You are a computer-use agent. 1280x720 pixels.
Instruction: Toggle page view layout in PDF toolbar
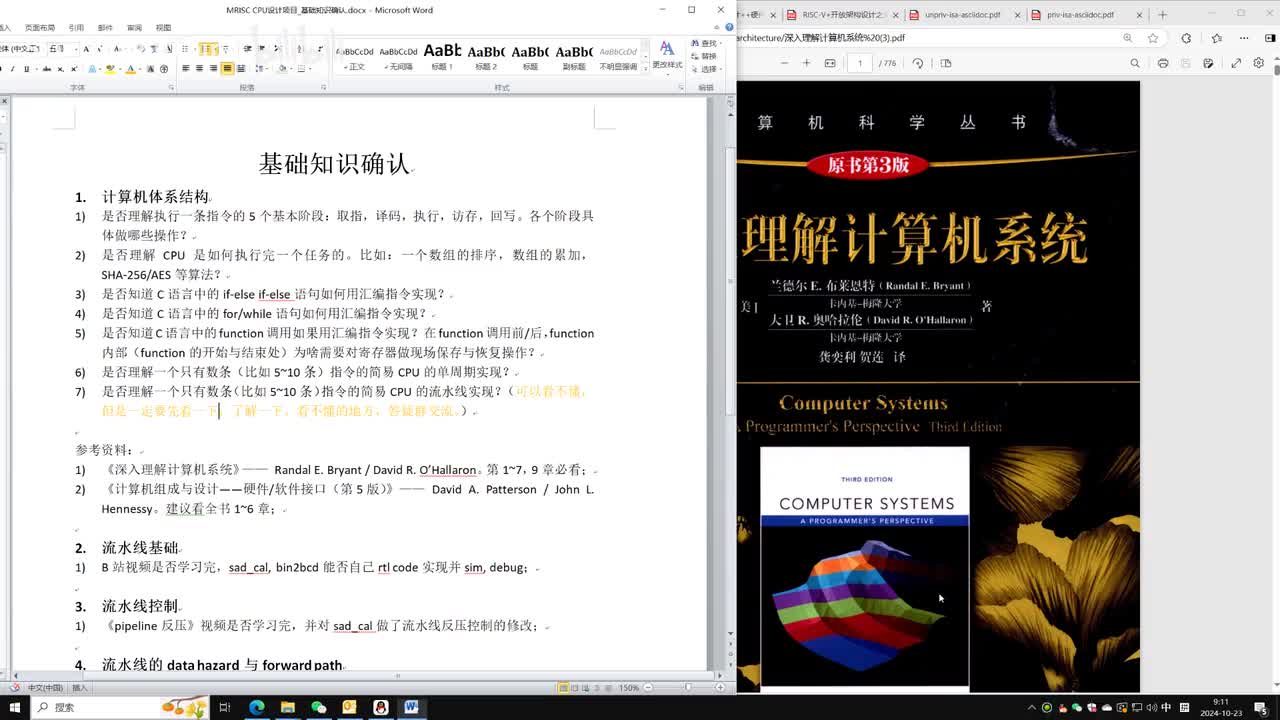click(945, 63)
